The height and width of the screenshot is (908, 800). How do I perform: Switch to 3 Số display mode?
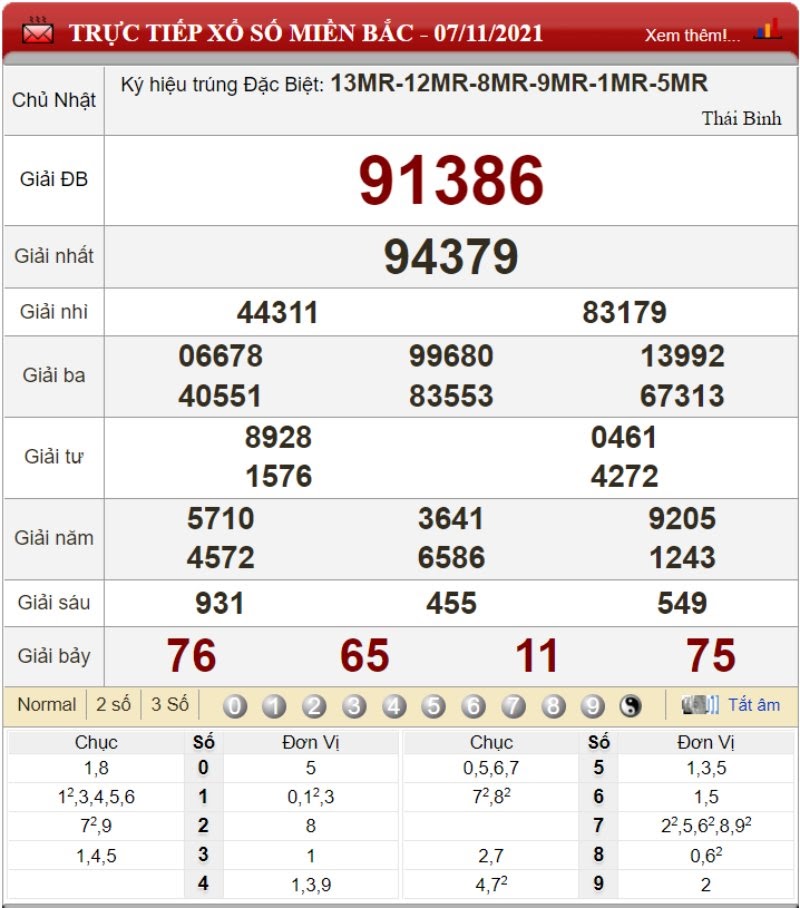(x=170, y=705)
